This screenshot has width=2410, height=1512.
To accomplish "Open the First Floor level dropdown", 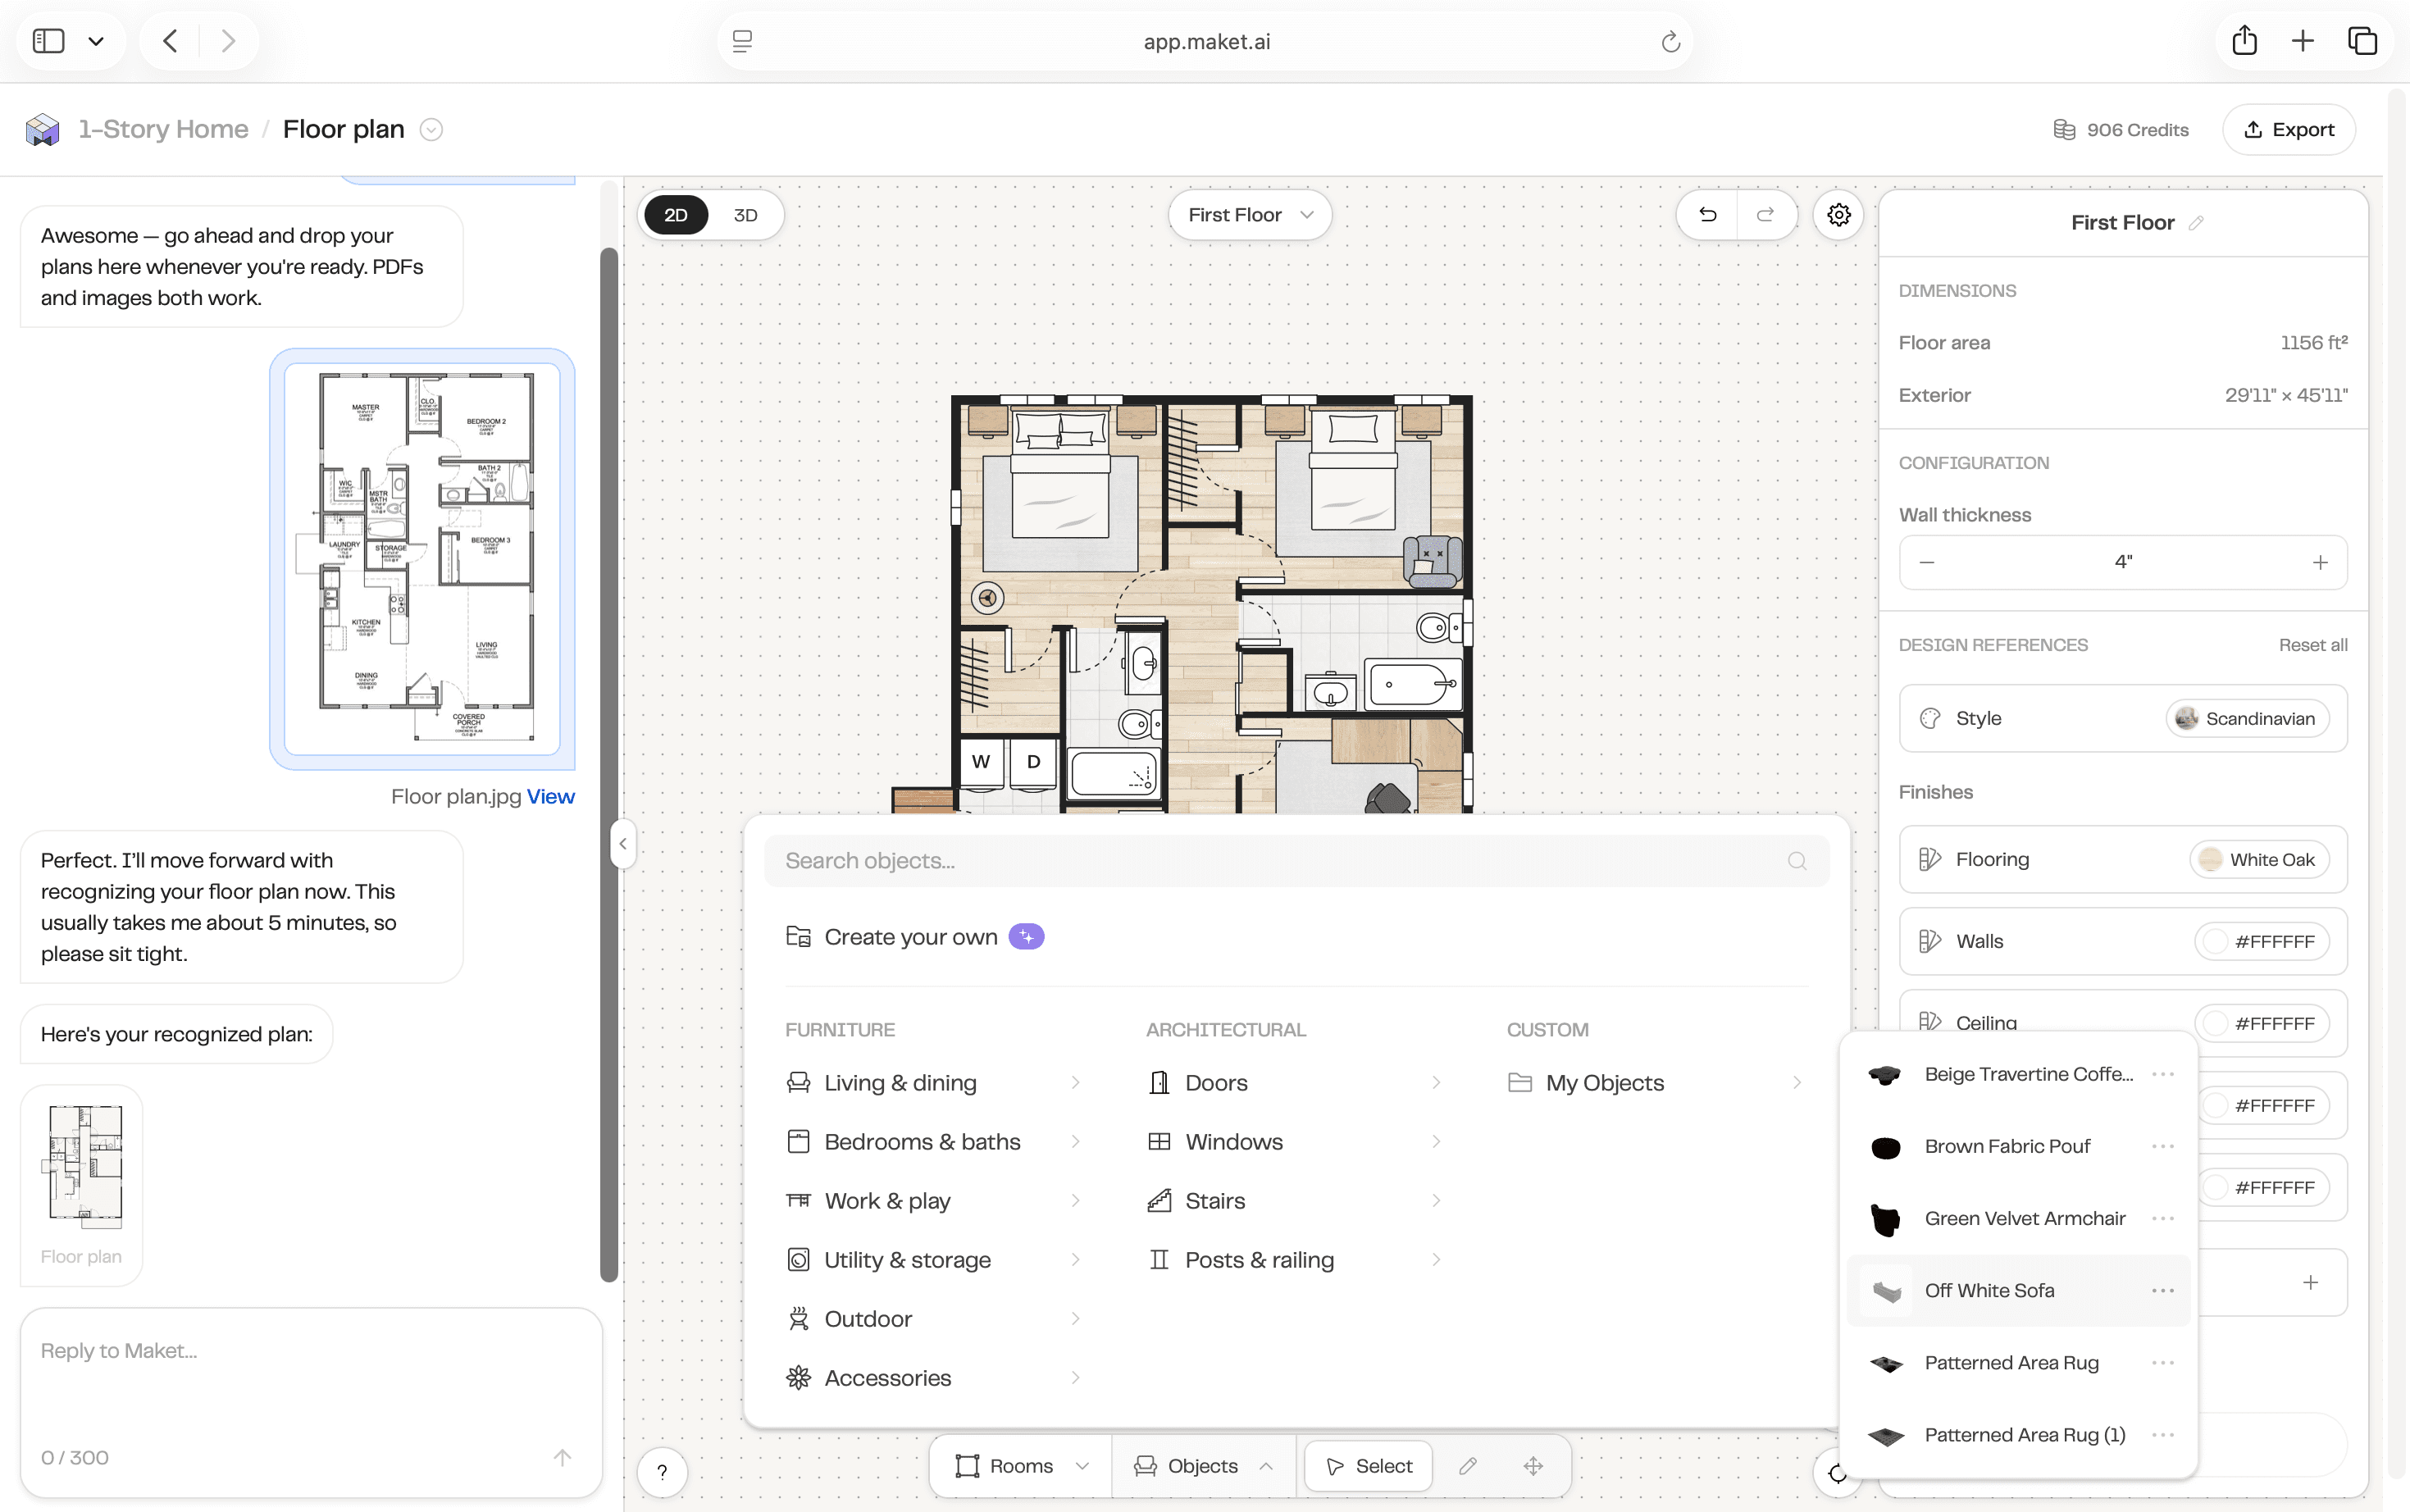I will pos(1249,215).
